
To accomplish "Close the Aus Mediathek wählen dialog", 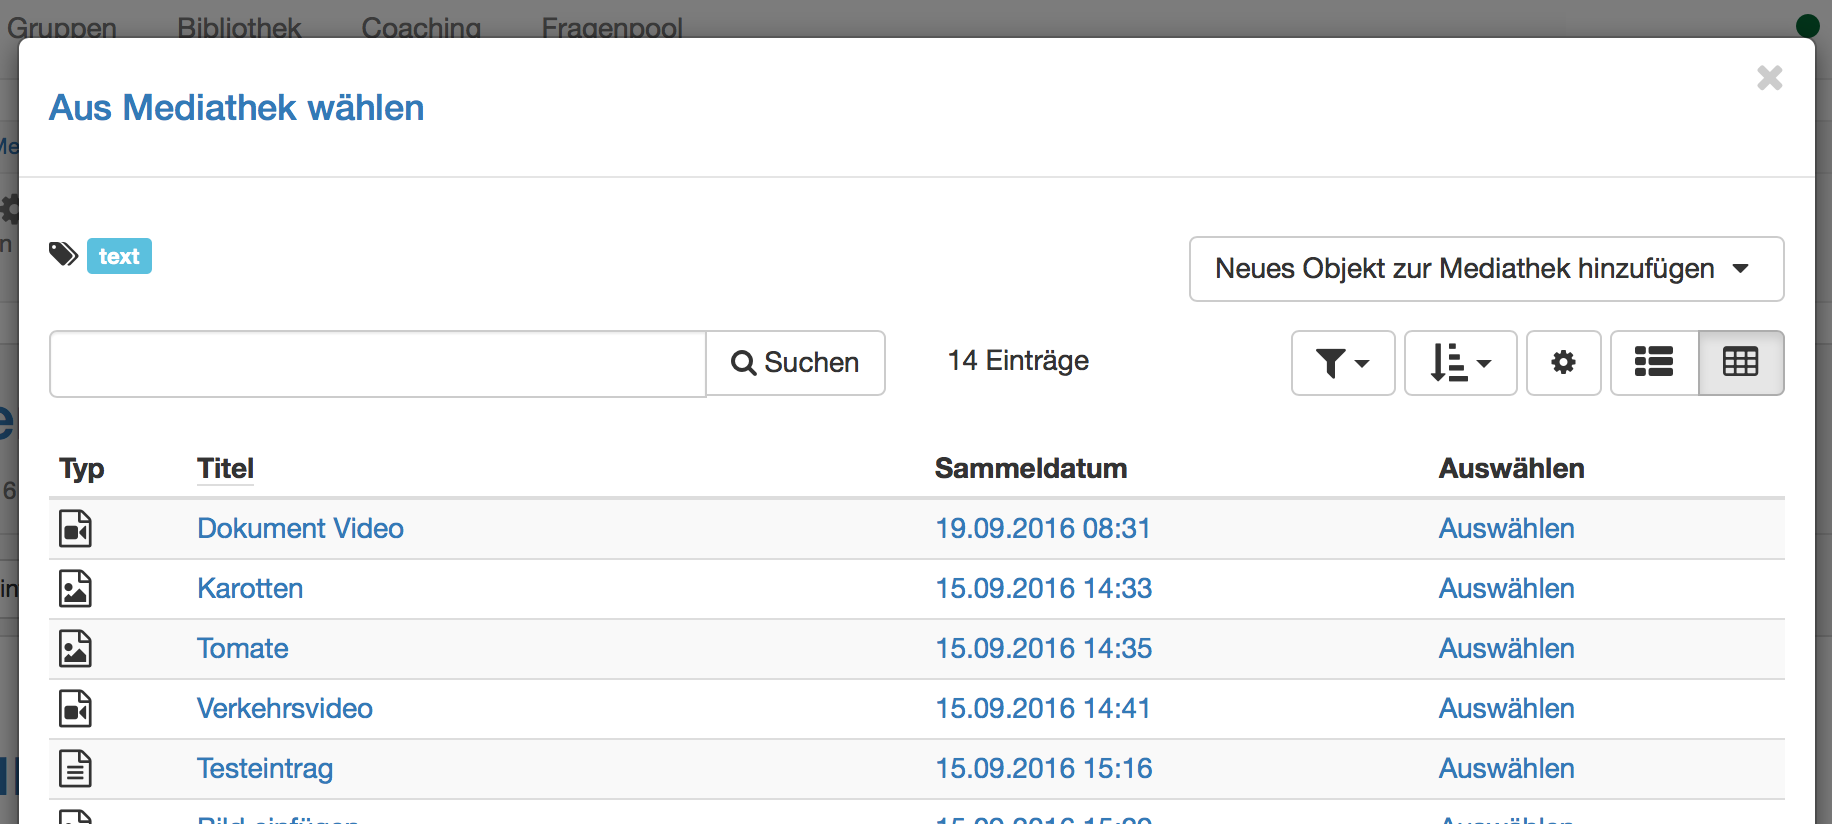I will pyautogui.click(x=1769, y=78).
